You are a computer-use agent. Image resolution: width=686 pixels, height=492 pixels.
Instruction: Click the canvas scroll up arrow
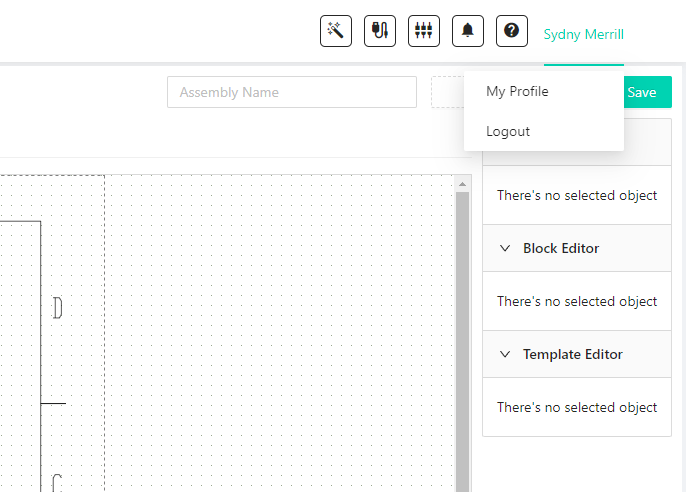coord(462,184)
